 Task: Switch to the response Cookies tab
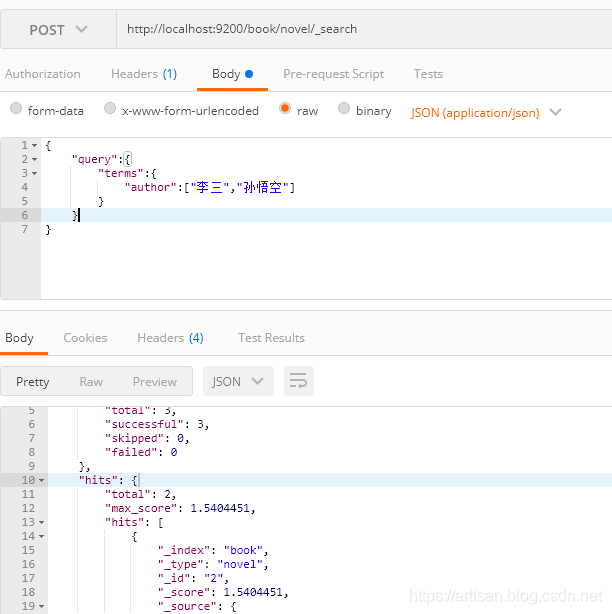coord(85,338)
